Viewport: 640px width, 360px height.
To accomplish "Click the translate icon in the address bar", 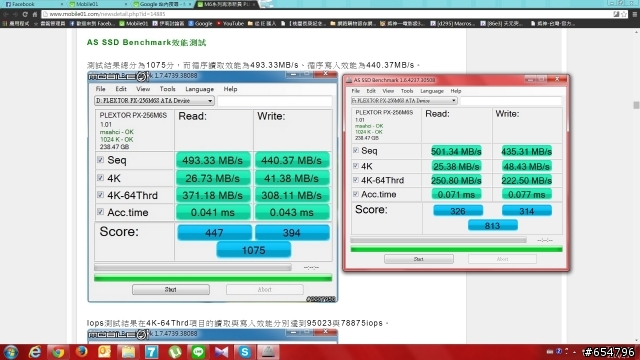I will point(616,14).
